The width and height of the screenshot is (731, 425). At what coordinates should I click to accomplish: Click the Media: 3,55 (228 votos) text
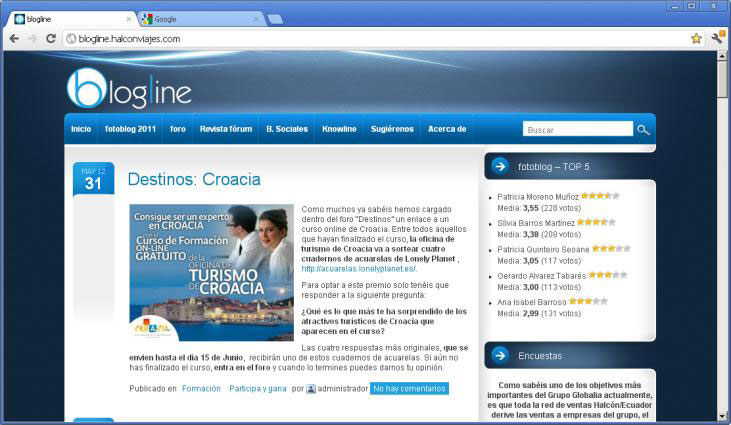pos(539,208)
